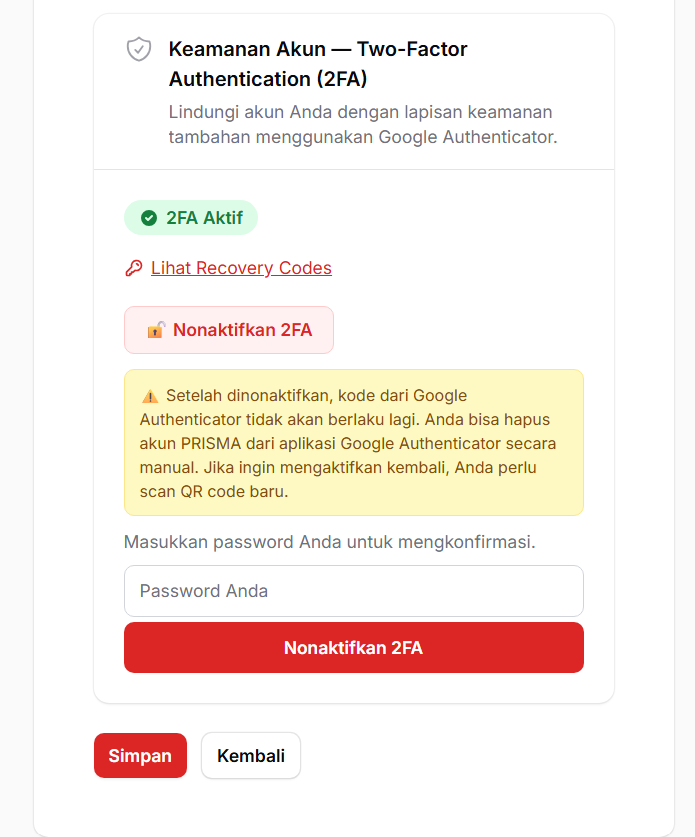Select the Keamanan Akun card header
The image size is (695, 837).
pos(353,90)
